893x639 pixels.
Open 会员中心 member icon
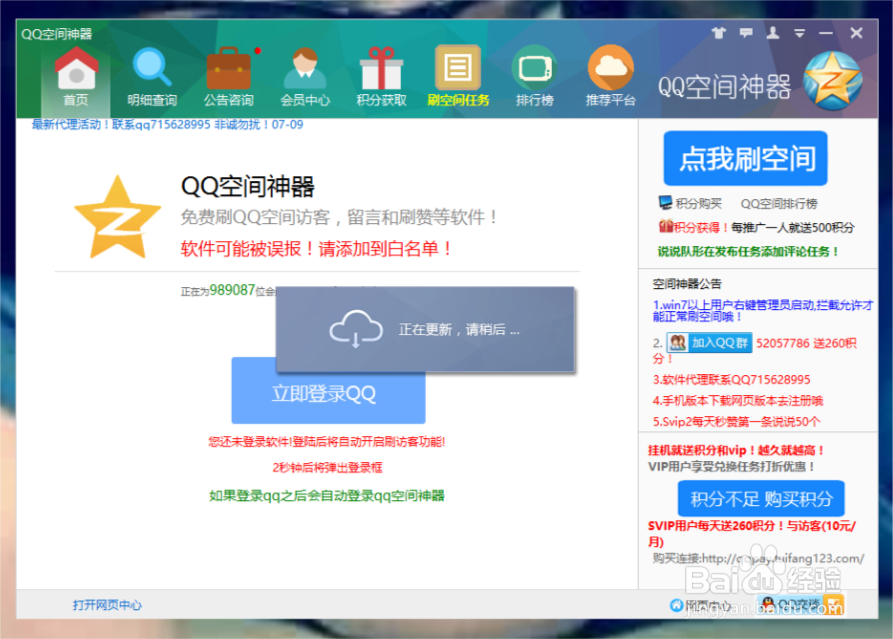(305, 77)
